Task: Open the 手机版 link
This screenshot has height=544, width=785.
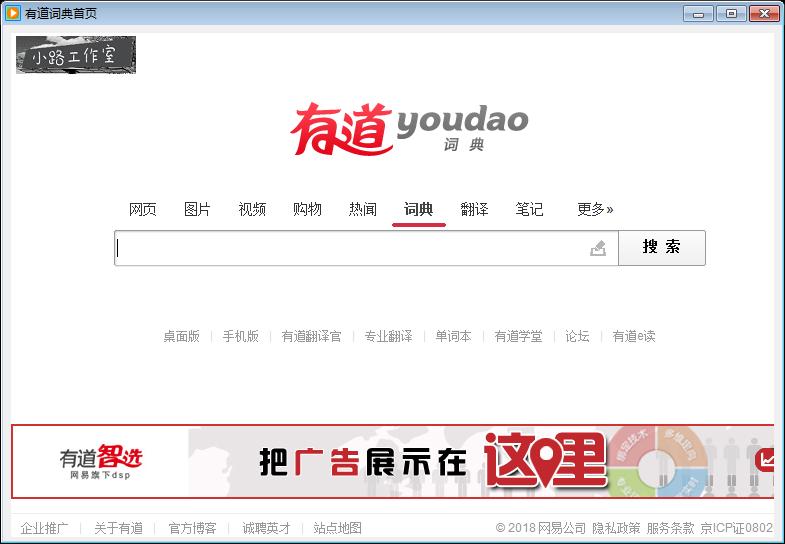Action: pos(240,336)
